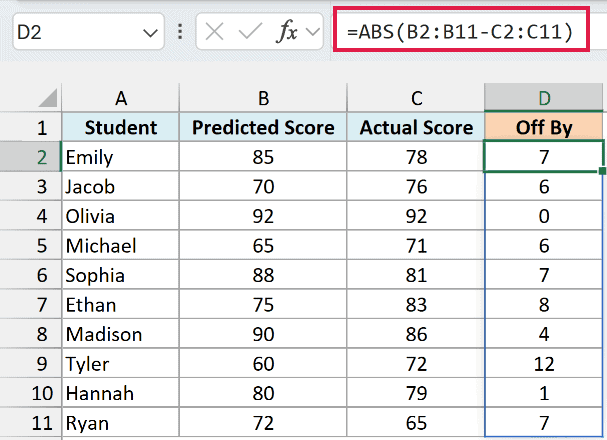
Task: Click Sophia's predicted score 88
Action: (263, 275)
